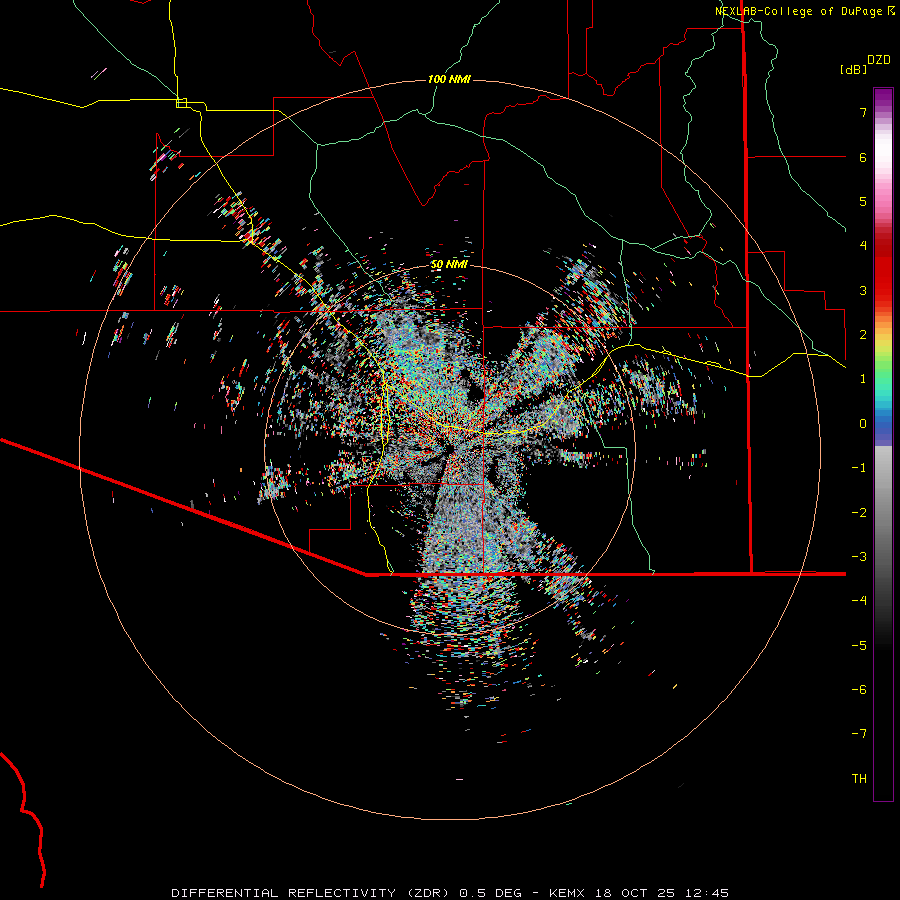This screenshot has width=900, height=900.
Task: Click the Differential Reflectivity KEMX caption
Action: point(450,893)
